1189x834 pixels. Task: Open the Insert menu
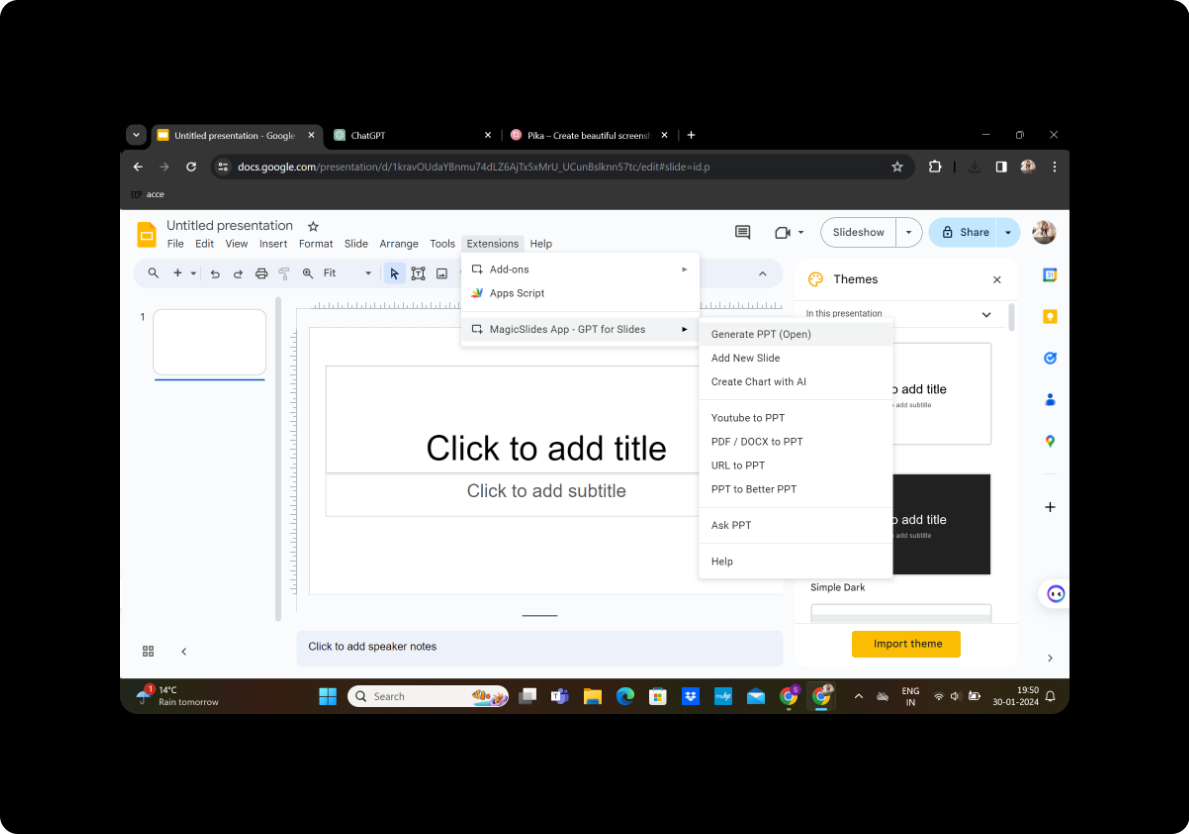(x=273, y=244)
